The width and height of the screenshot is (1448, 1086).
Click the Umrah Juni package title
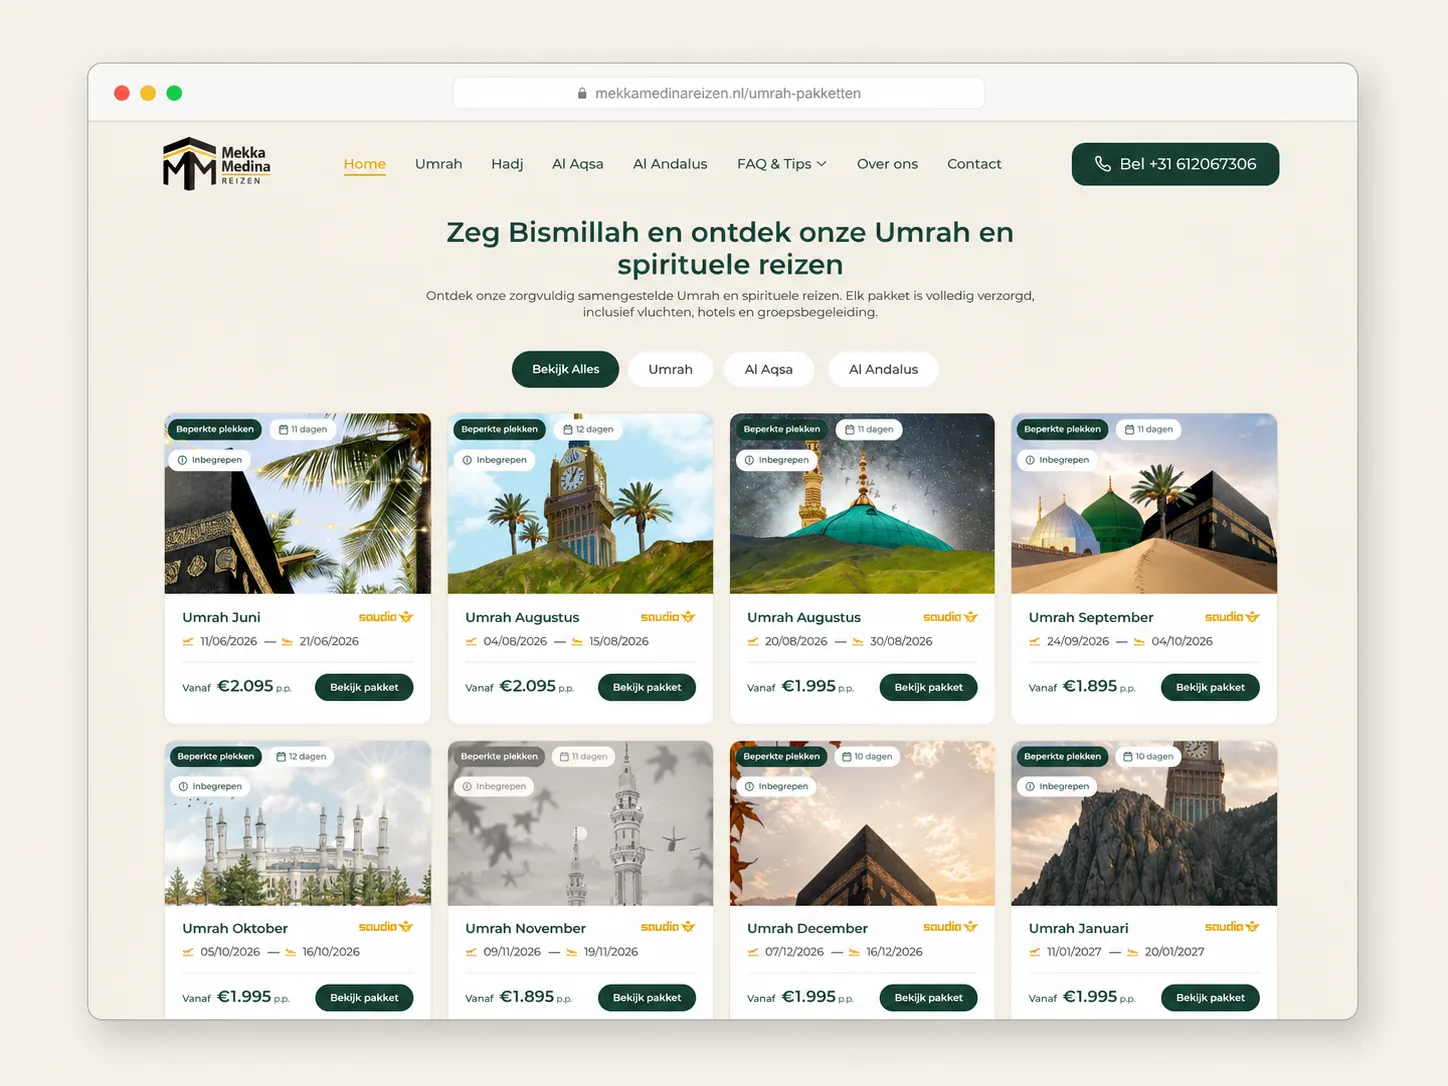click(x=221, y=617)
